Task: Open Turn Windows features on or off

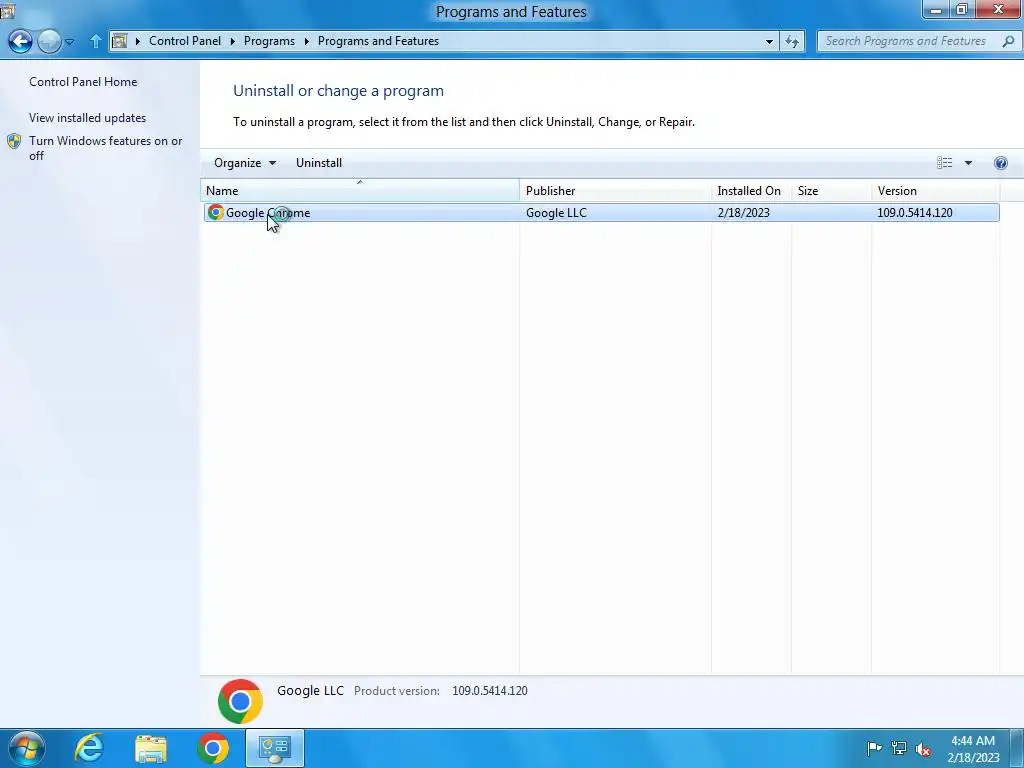Action: point(105,148)
